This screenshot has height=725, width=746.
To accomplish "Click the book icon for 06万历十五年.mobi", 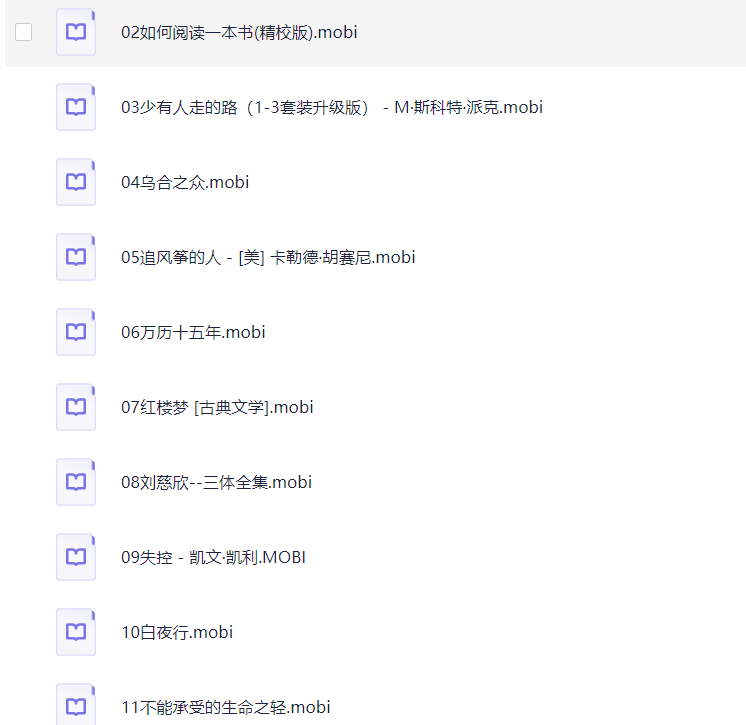I will [76, 332].
